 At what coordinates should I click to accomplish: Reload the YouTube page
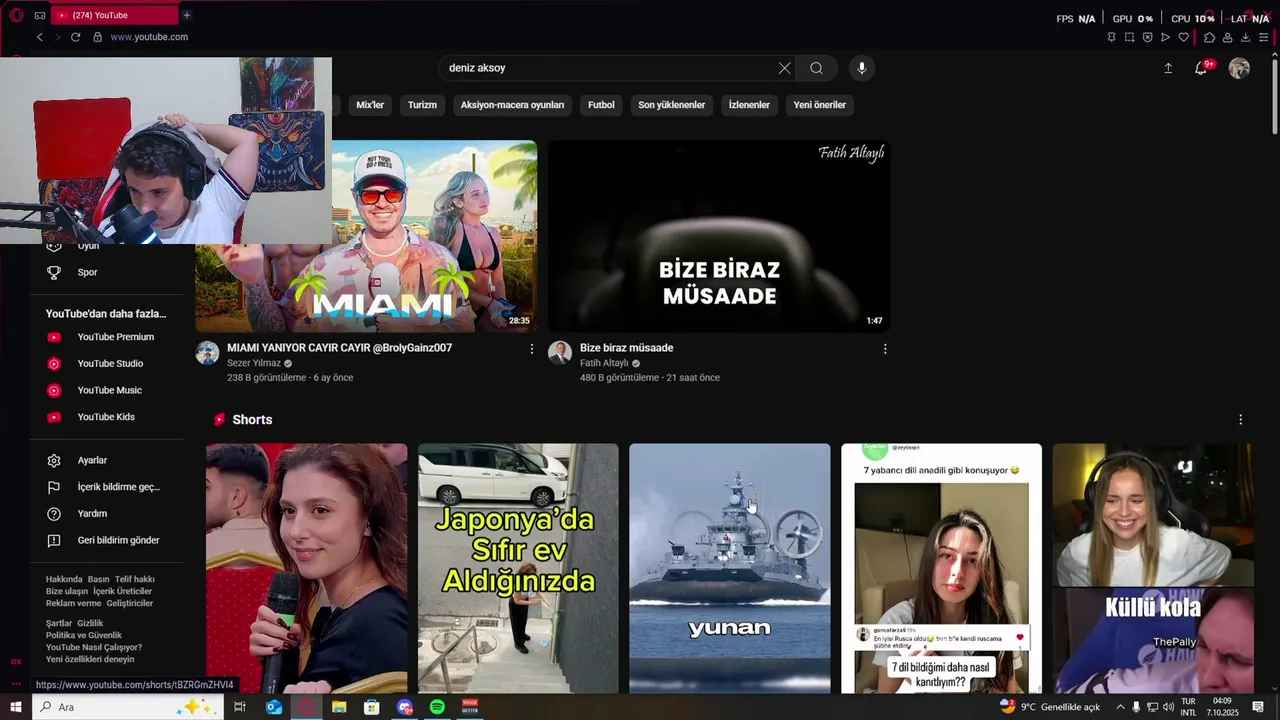[75, 37]
